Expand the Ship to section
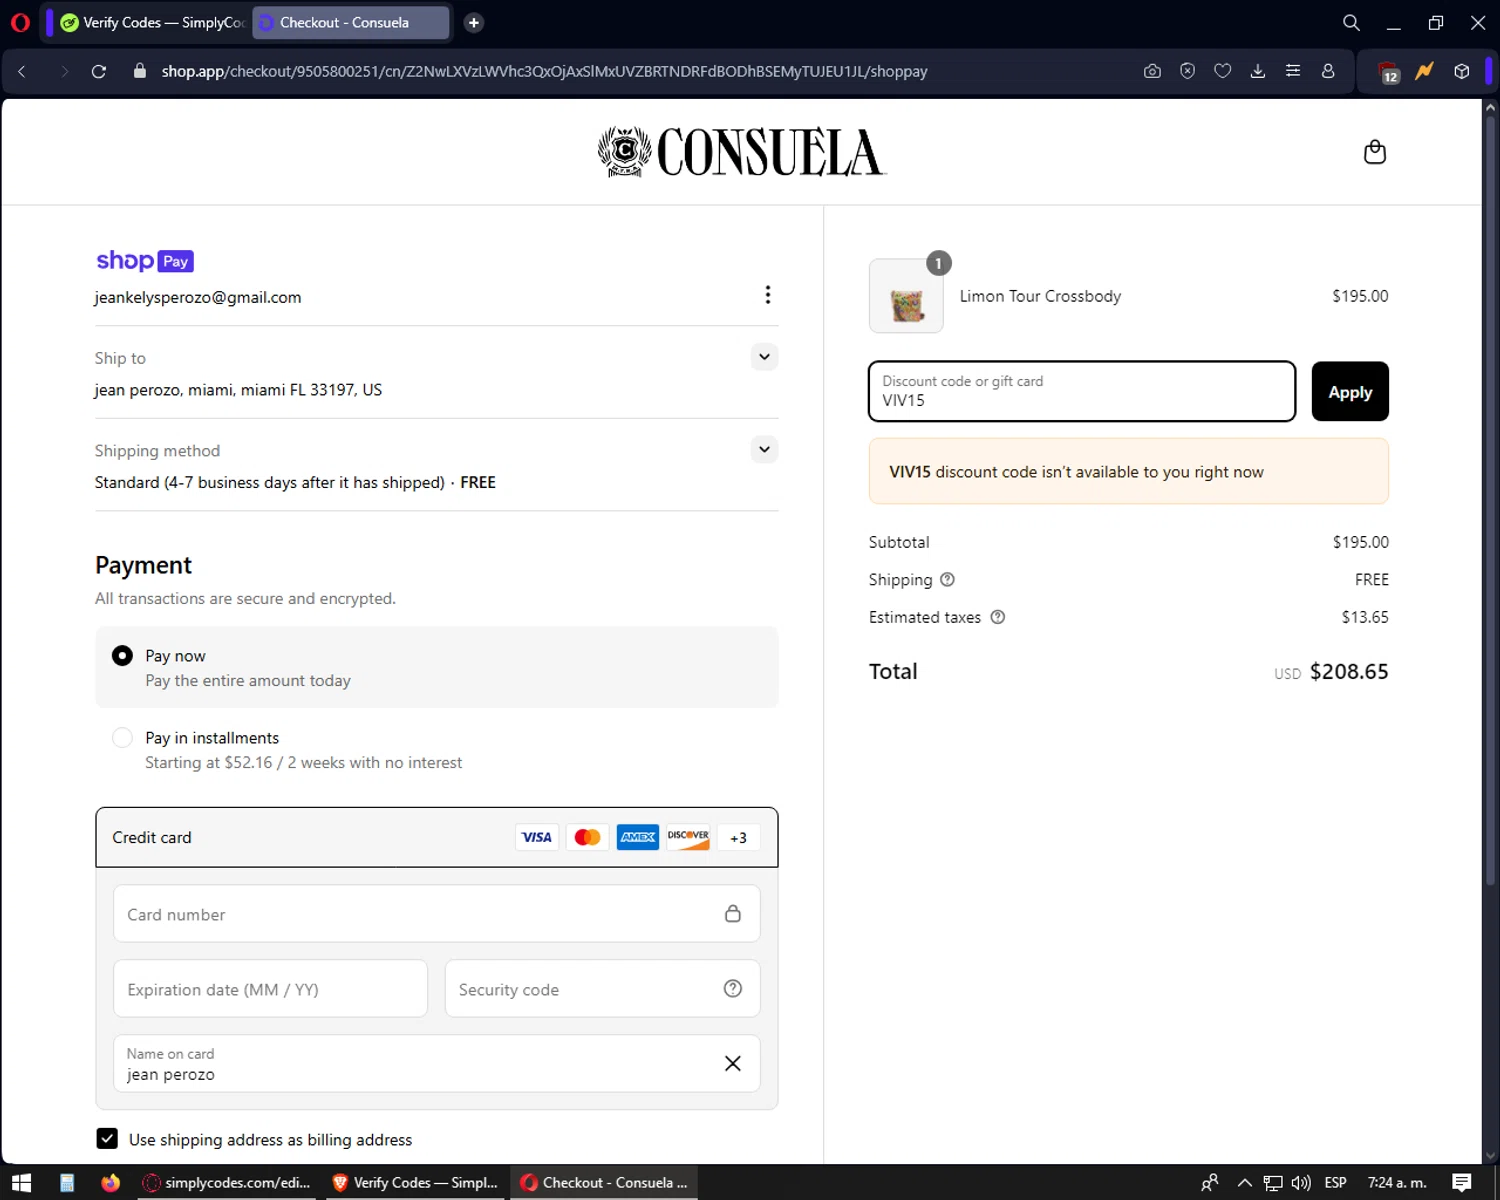Viewport: 1500px width, 1200px height. pyautogui.click(x=764, y=357)
